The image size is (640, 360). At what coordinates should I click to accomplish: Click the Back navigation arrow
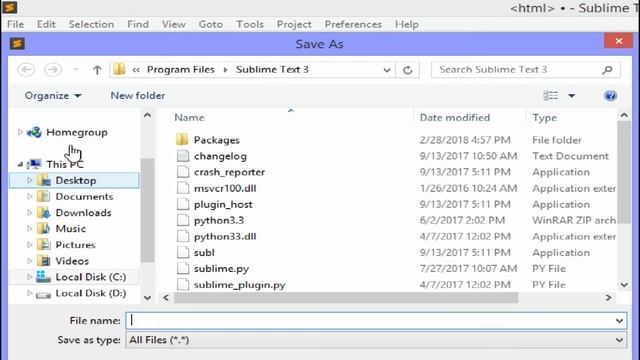tap(26, 70)
